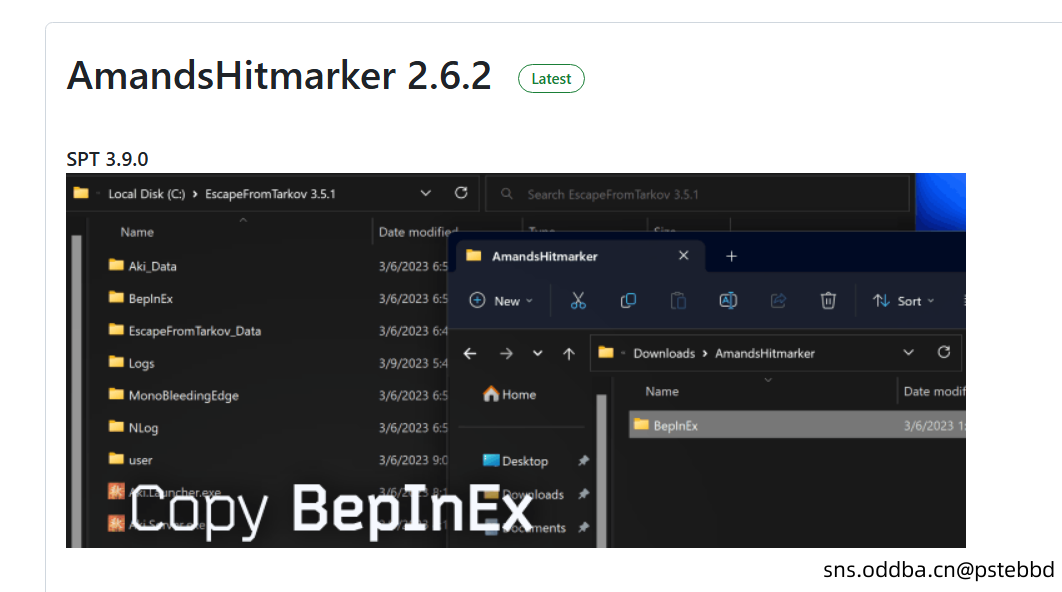The width and height of the screenshot is (1062, 592).
Task: Select the AmandsHitmarker explorer tab
Action: coord(545,256)
